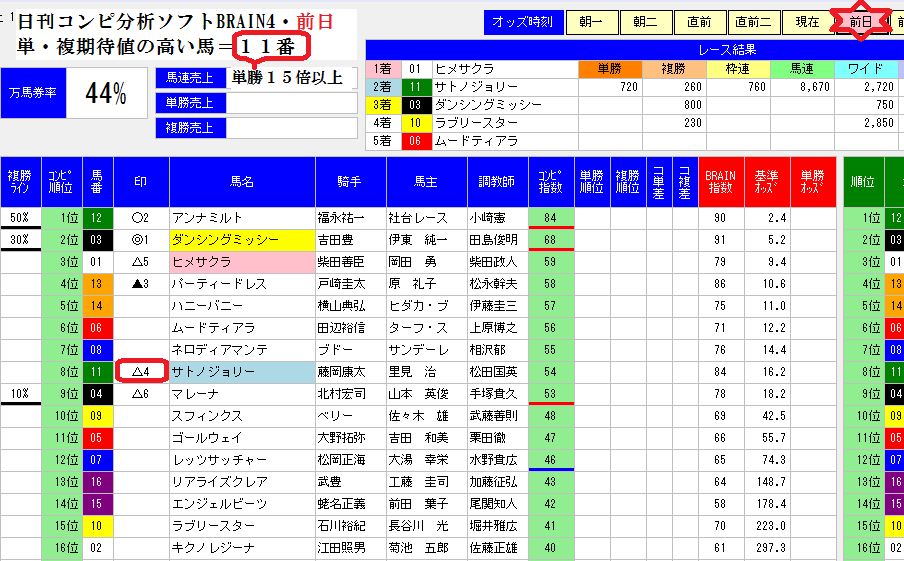Select horse name スフィンクス
This screenshot has width=904, height=561.
pyautogui.click(x=242, y=416)
